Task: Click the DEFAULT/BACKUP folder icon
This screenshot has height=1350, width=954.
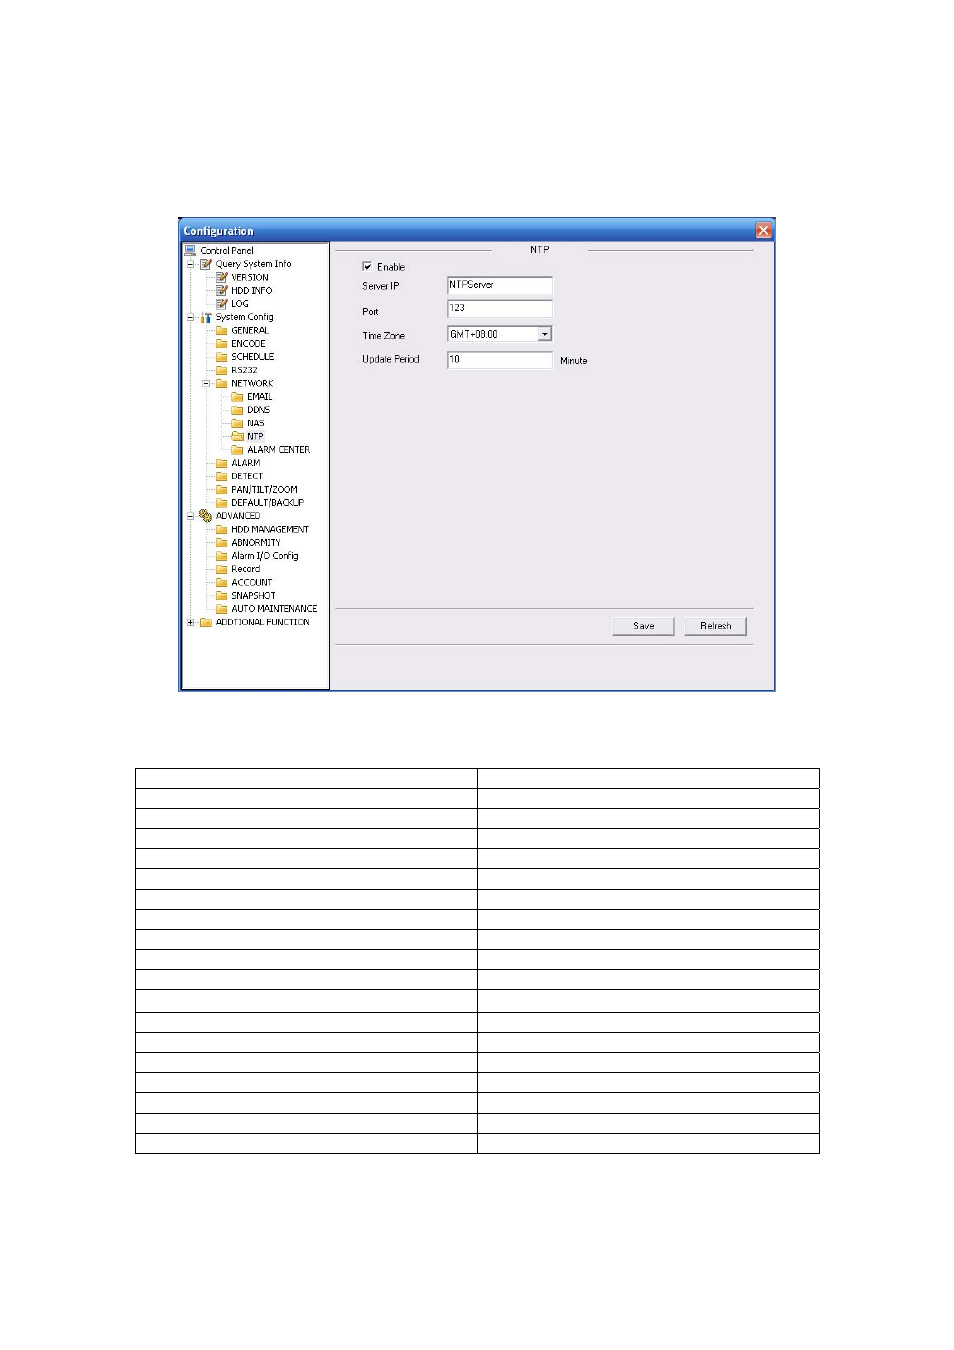Action: coord(222,502)
